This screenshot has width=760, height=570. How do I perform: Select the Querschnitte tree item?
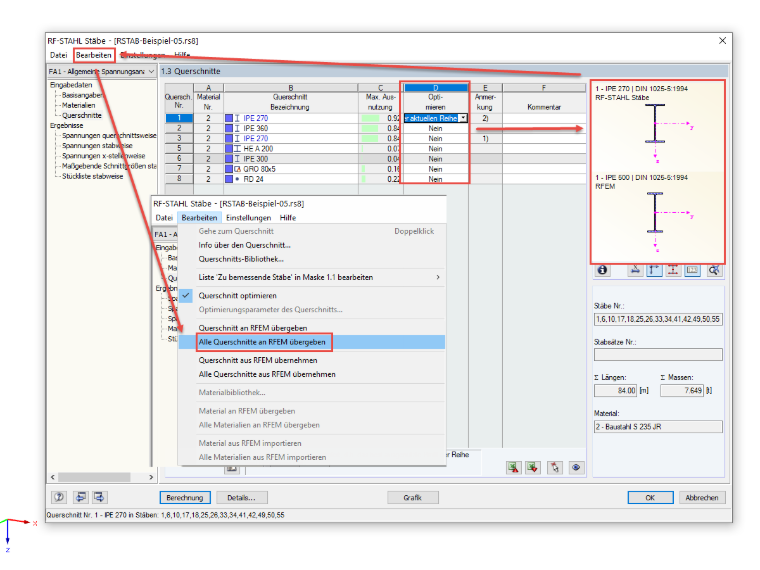[81, 115]
